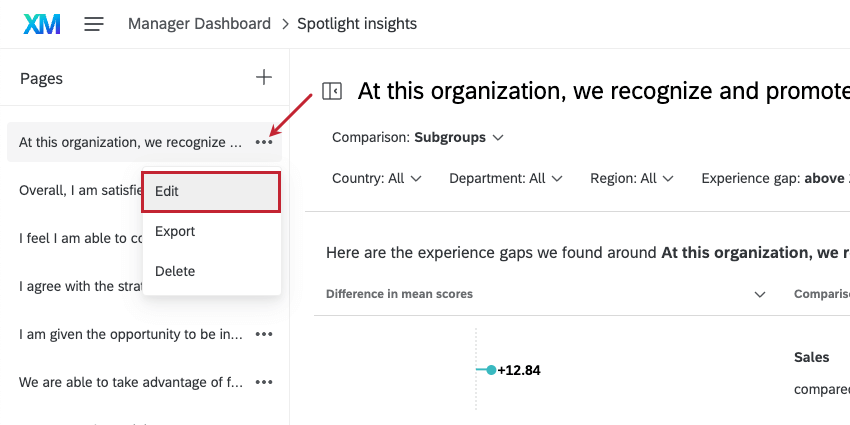The image size is (850, 425).
Task: Open the Department filter dropdown
Action: (x=505, y=178)
